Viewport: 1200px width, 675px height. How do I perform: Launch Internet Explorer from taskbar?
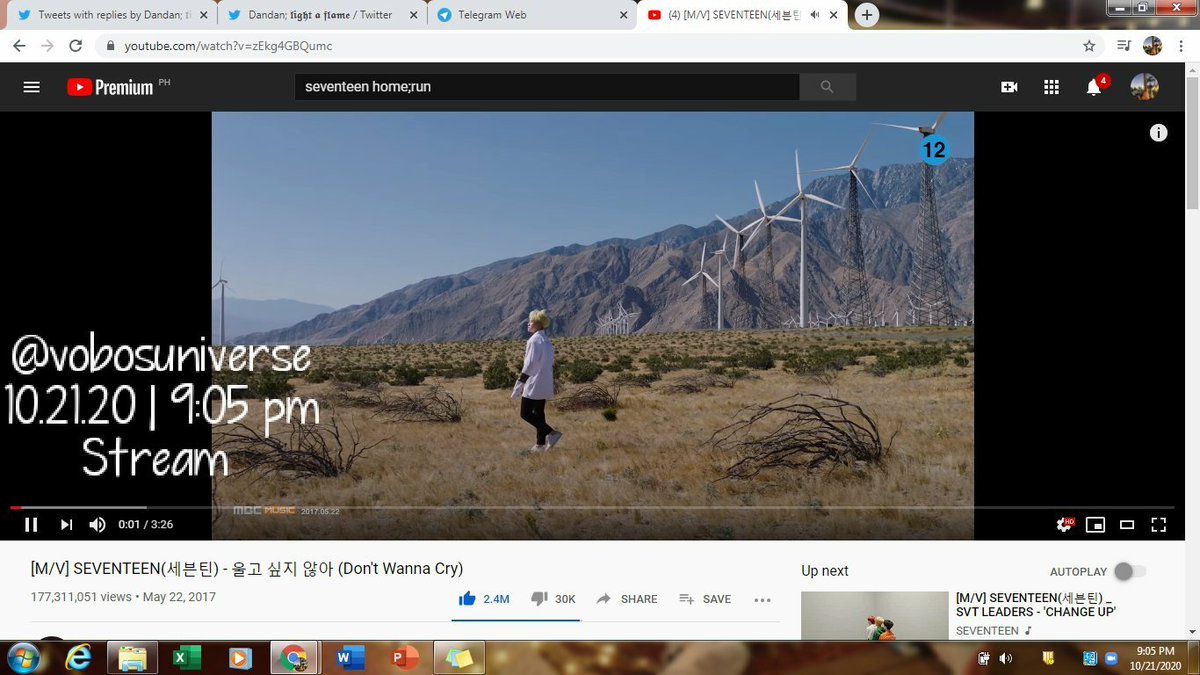click(78, 658)
